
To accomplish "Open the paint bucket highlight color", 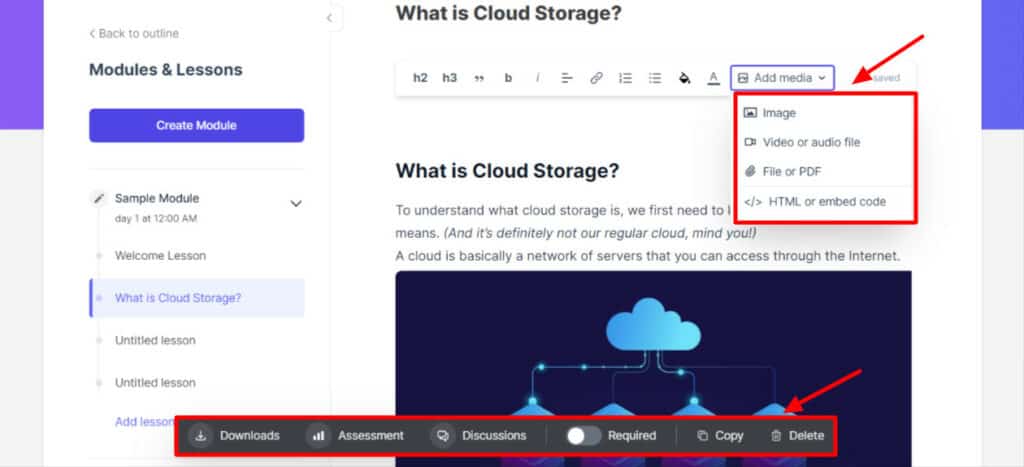I will 684,78.
